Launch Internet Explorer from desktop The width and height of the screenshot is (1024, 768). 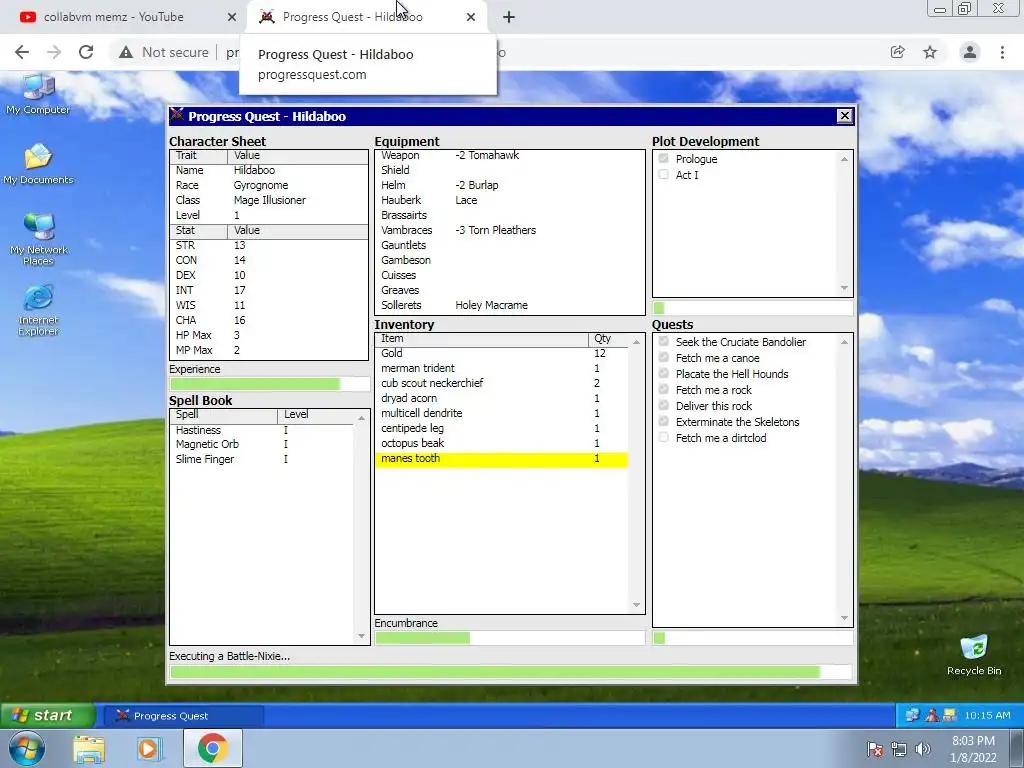38,310
